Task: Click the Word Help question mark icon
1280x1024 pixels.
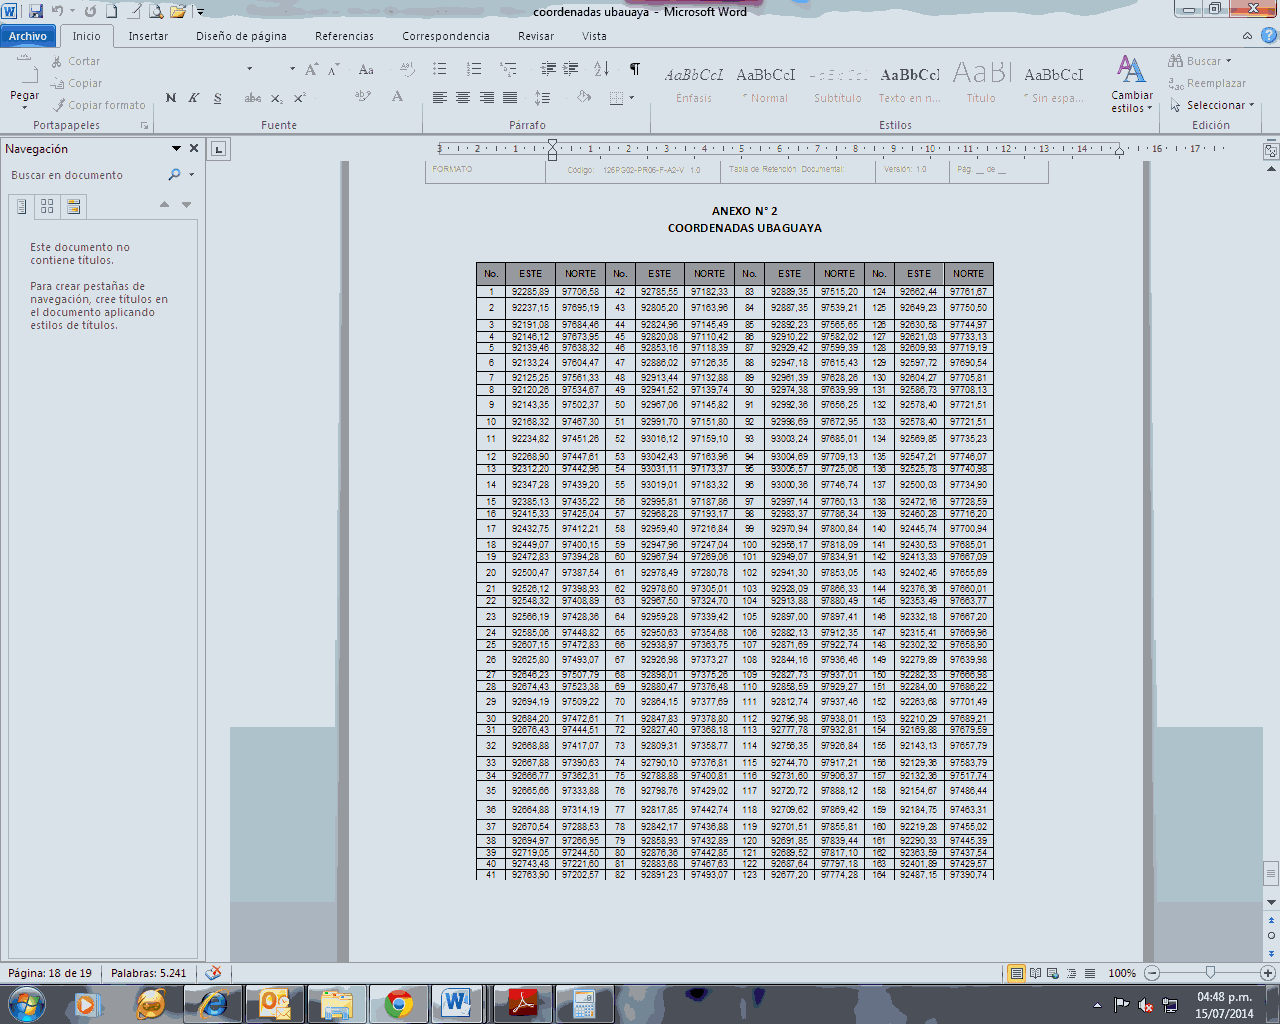Action: click(x=1268, y=36)
